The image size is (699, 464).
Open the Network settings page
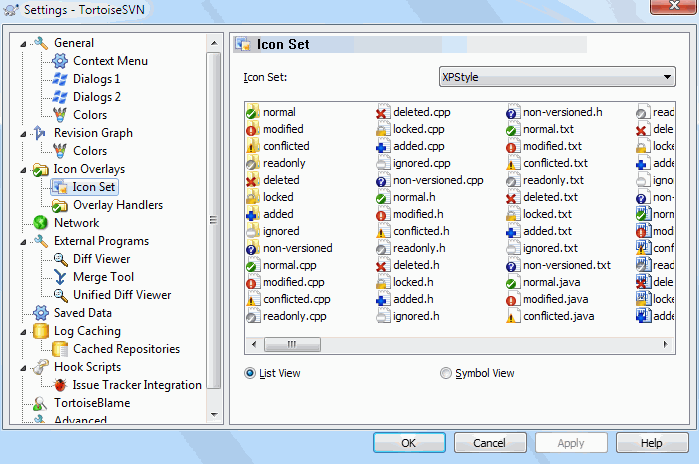pyautogui.click(x=76, y=223)
